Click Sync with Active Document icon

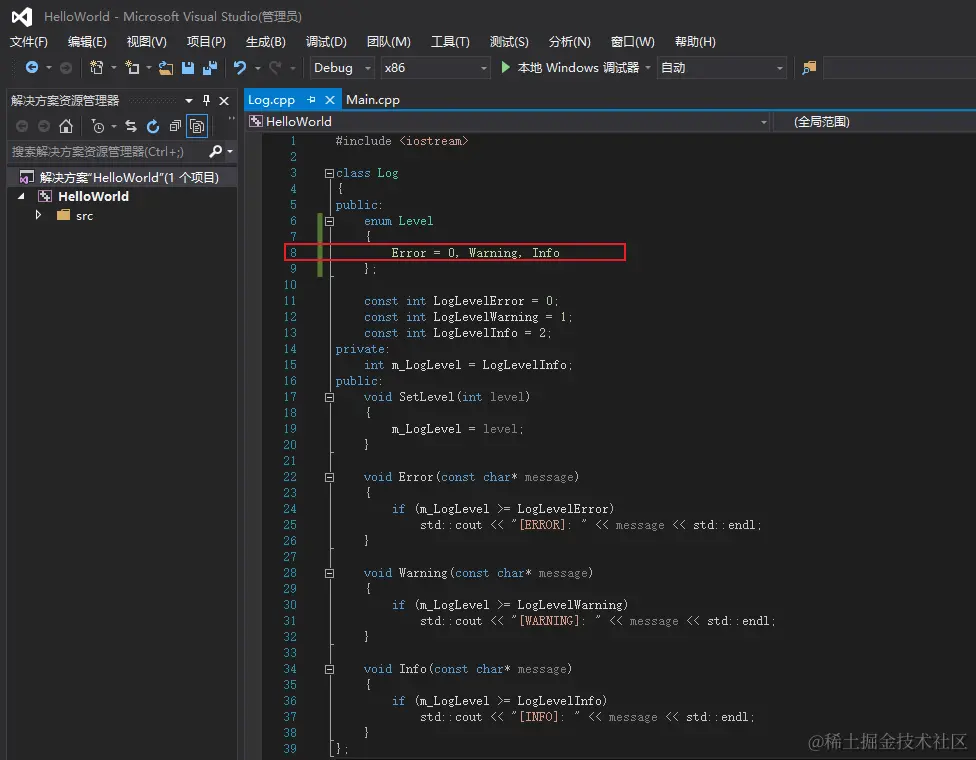pos(131,126)
